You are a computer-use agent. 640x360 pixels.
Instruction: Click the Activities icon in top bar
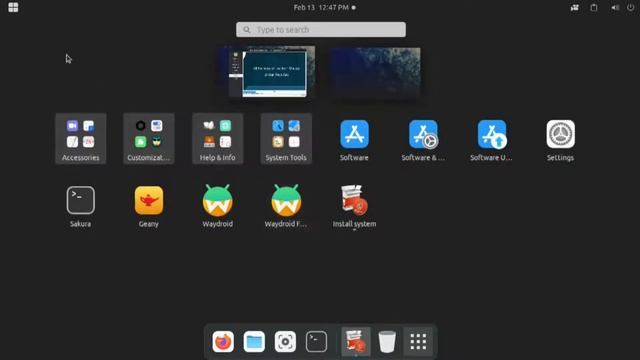(x=13, y=7)
